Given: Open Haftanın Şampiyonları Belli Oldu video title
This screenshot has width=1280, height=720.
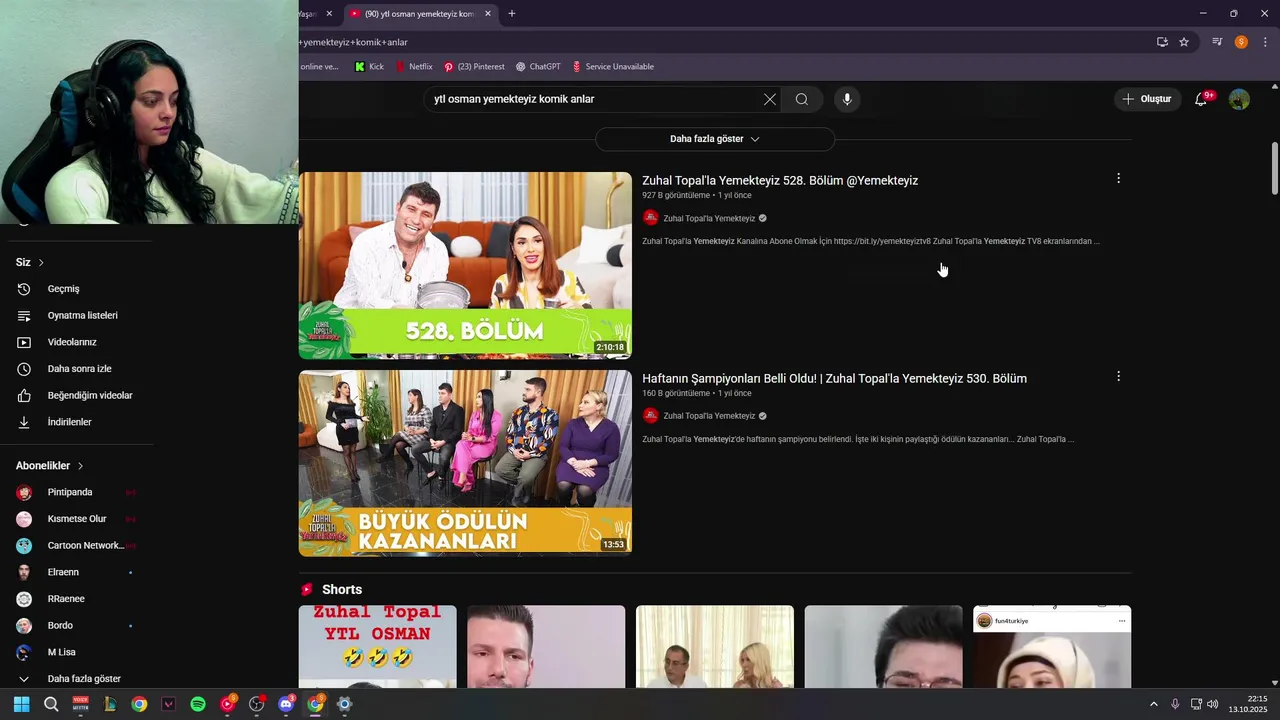Looking at the screenshot, I should 834,379.
